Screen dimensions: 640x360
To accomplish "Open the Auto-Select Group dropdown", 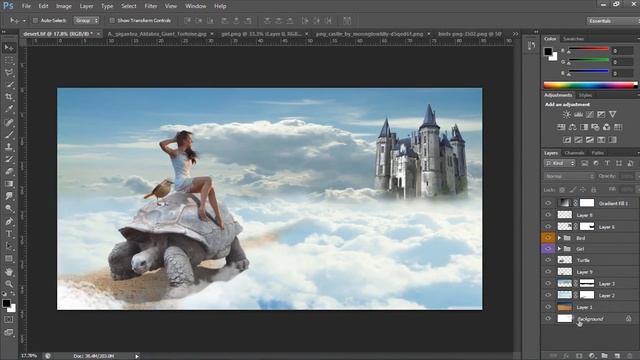I will click(86, 20).
